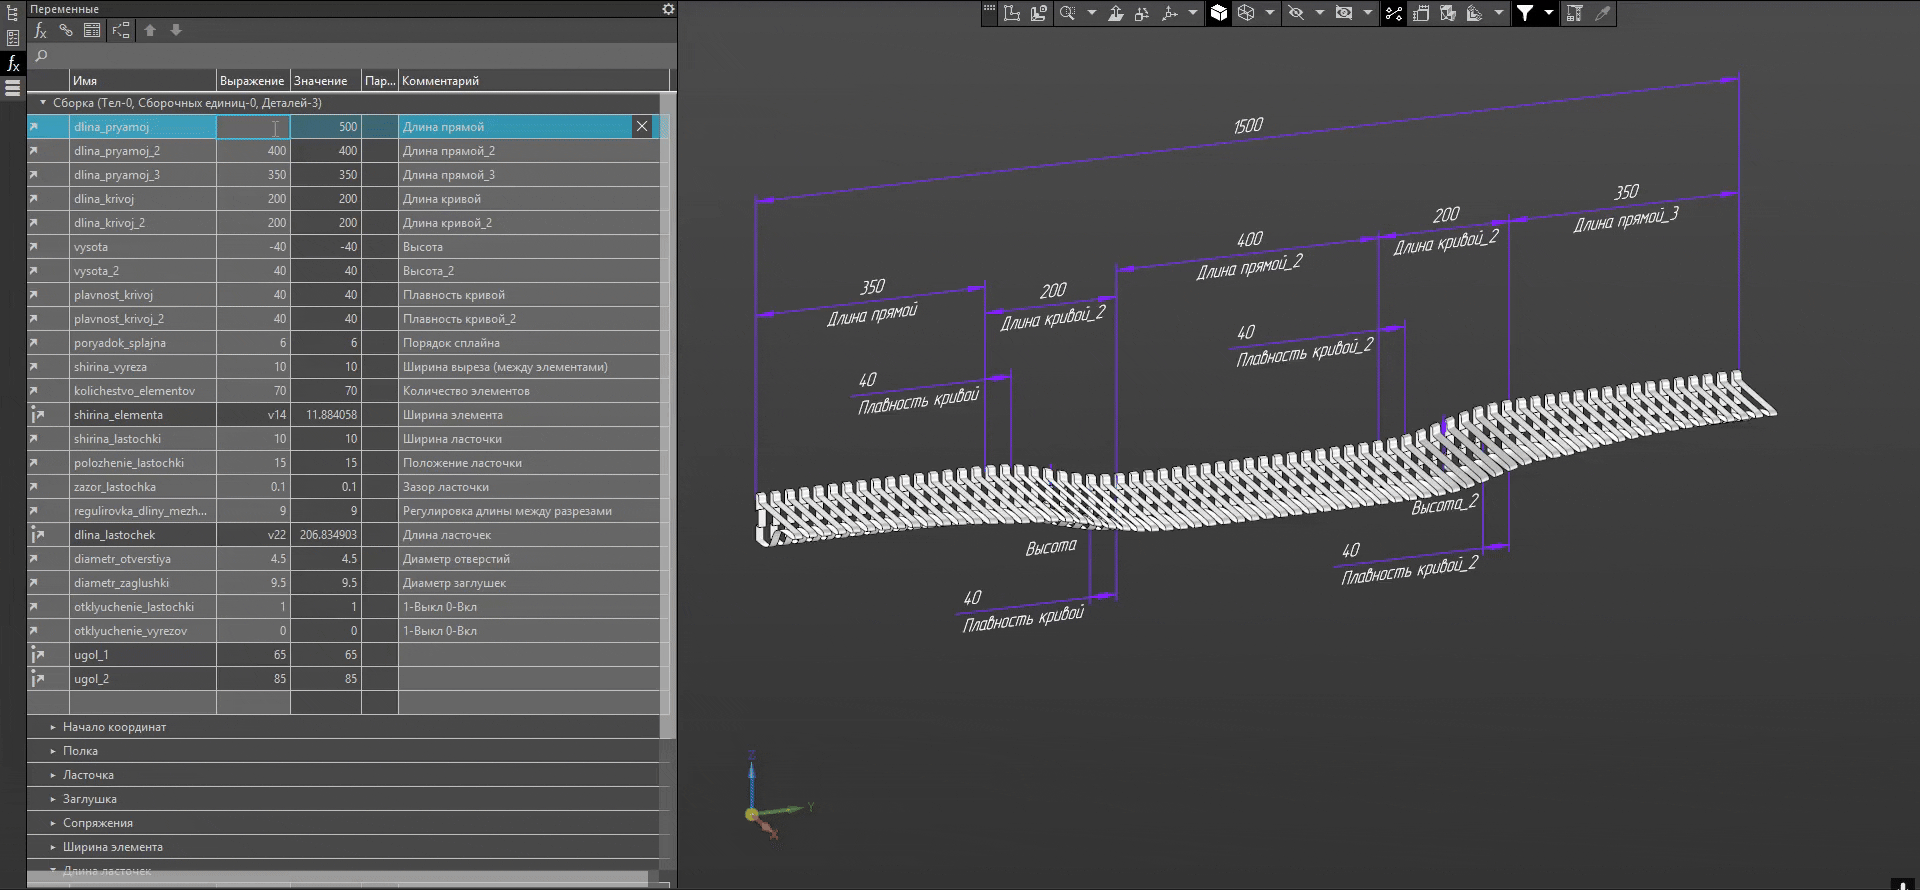Screen dimensions: 1920x890
Task: Select the kolichestvo_elementov variable row
Action: pyautogui.click(x=134, y=391)
